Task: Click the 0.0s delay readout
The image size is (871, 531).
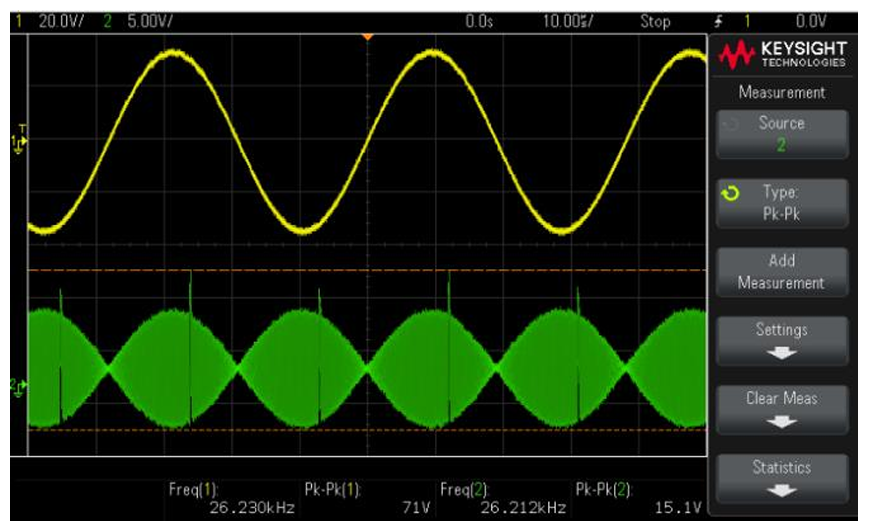Action: point(479,22)
